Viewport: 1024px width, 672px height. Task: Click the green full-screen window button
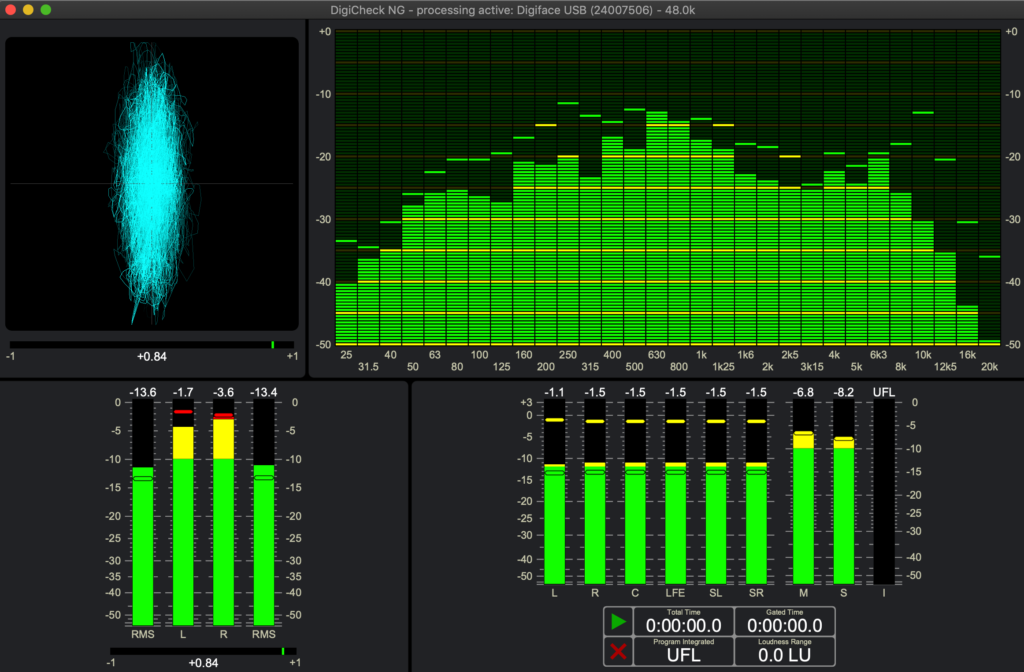coord(46,9)
